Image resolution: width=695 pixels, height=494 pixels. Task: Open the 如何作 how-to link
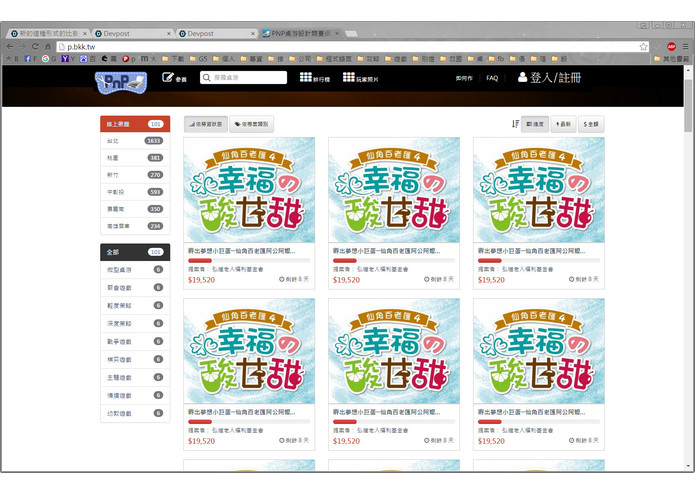464,78
